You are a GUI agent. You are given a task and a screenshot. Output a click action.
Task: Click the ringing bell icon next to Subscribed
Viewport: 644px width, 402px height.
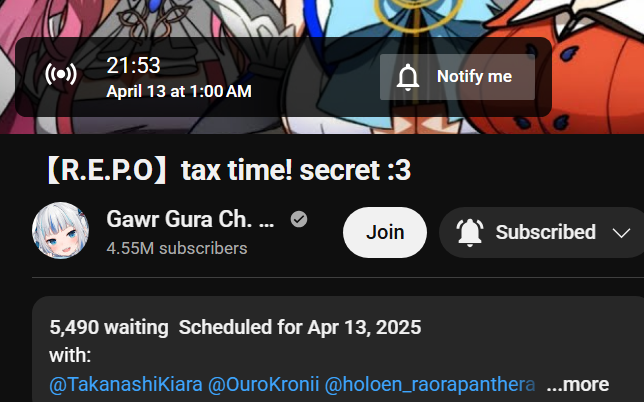[x=470, y=232]
